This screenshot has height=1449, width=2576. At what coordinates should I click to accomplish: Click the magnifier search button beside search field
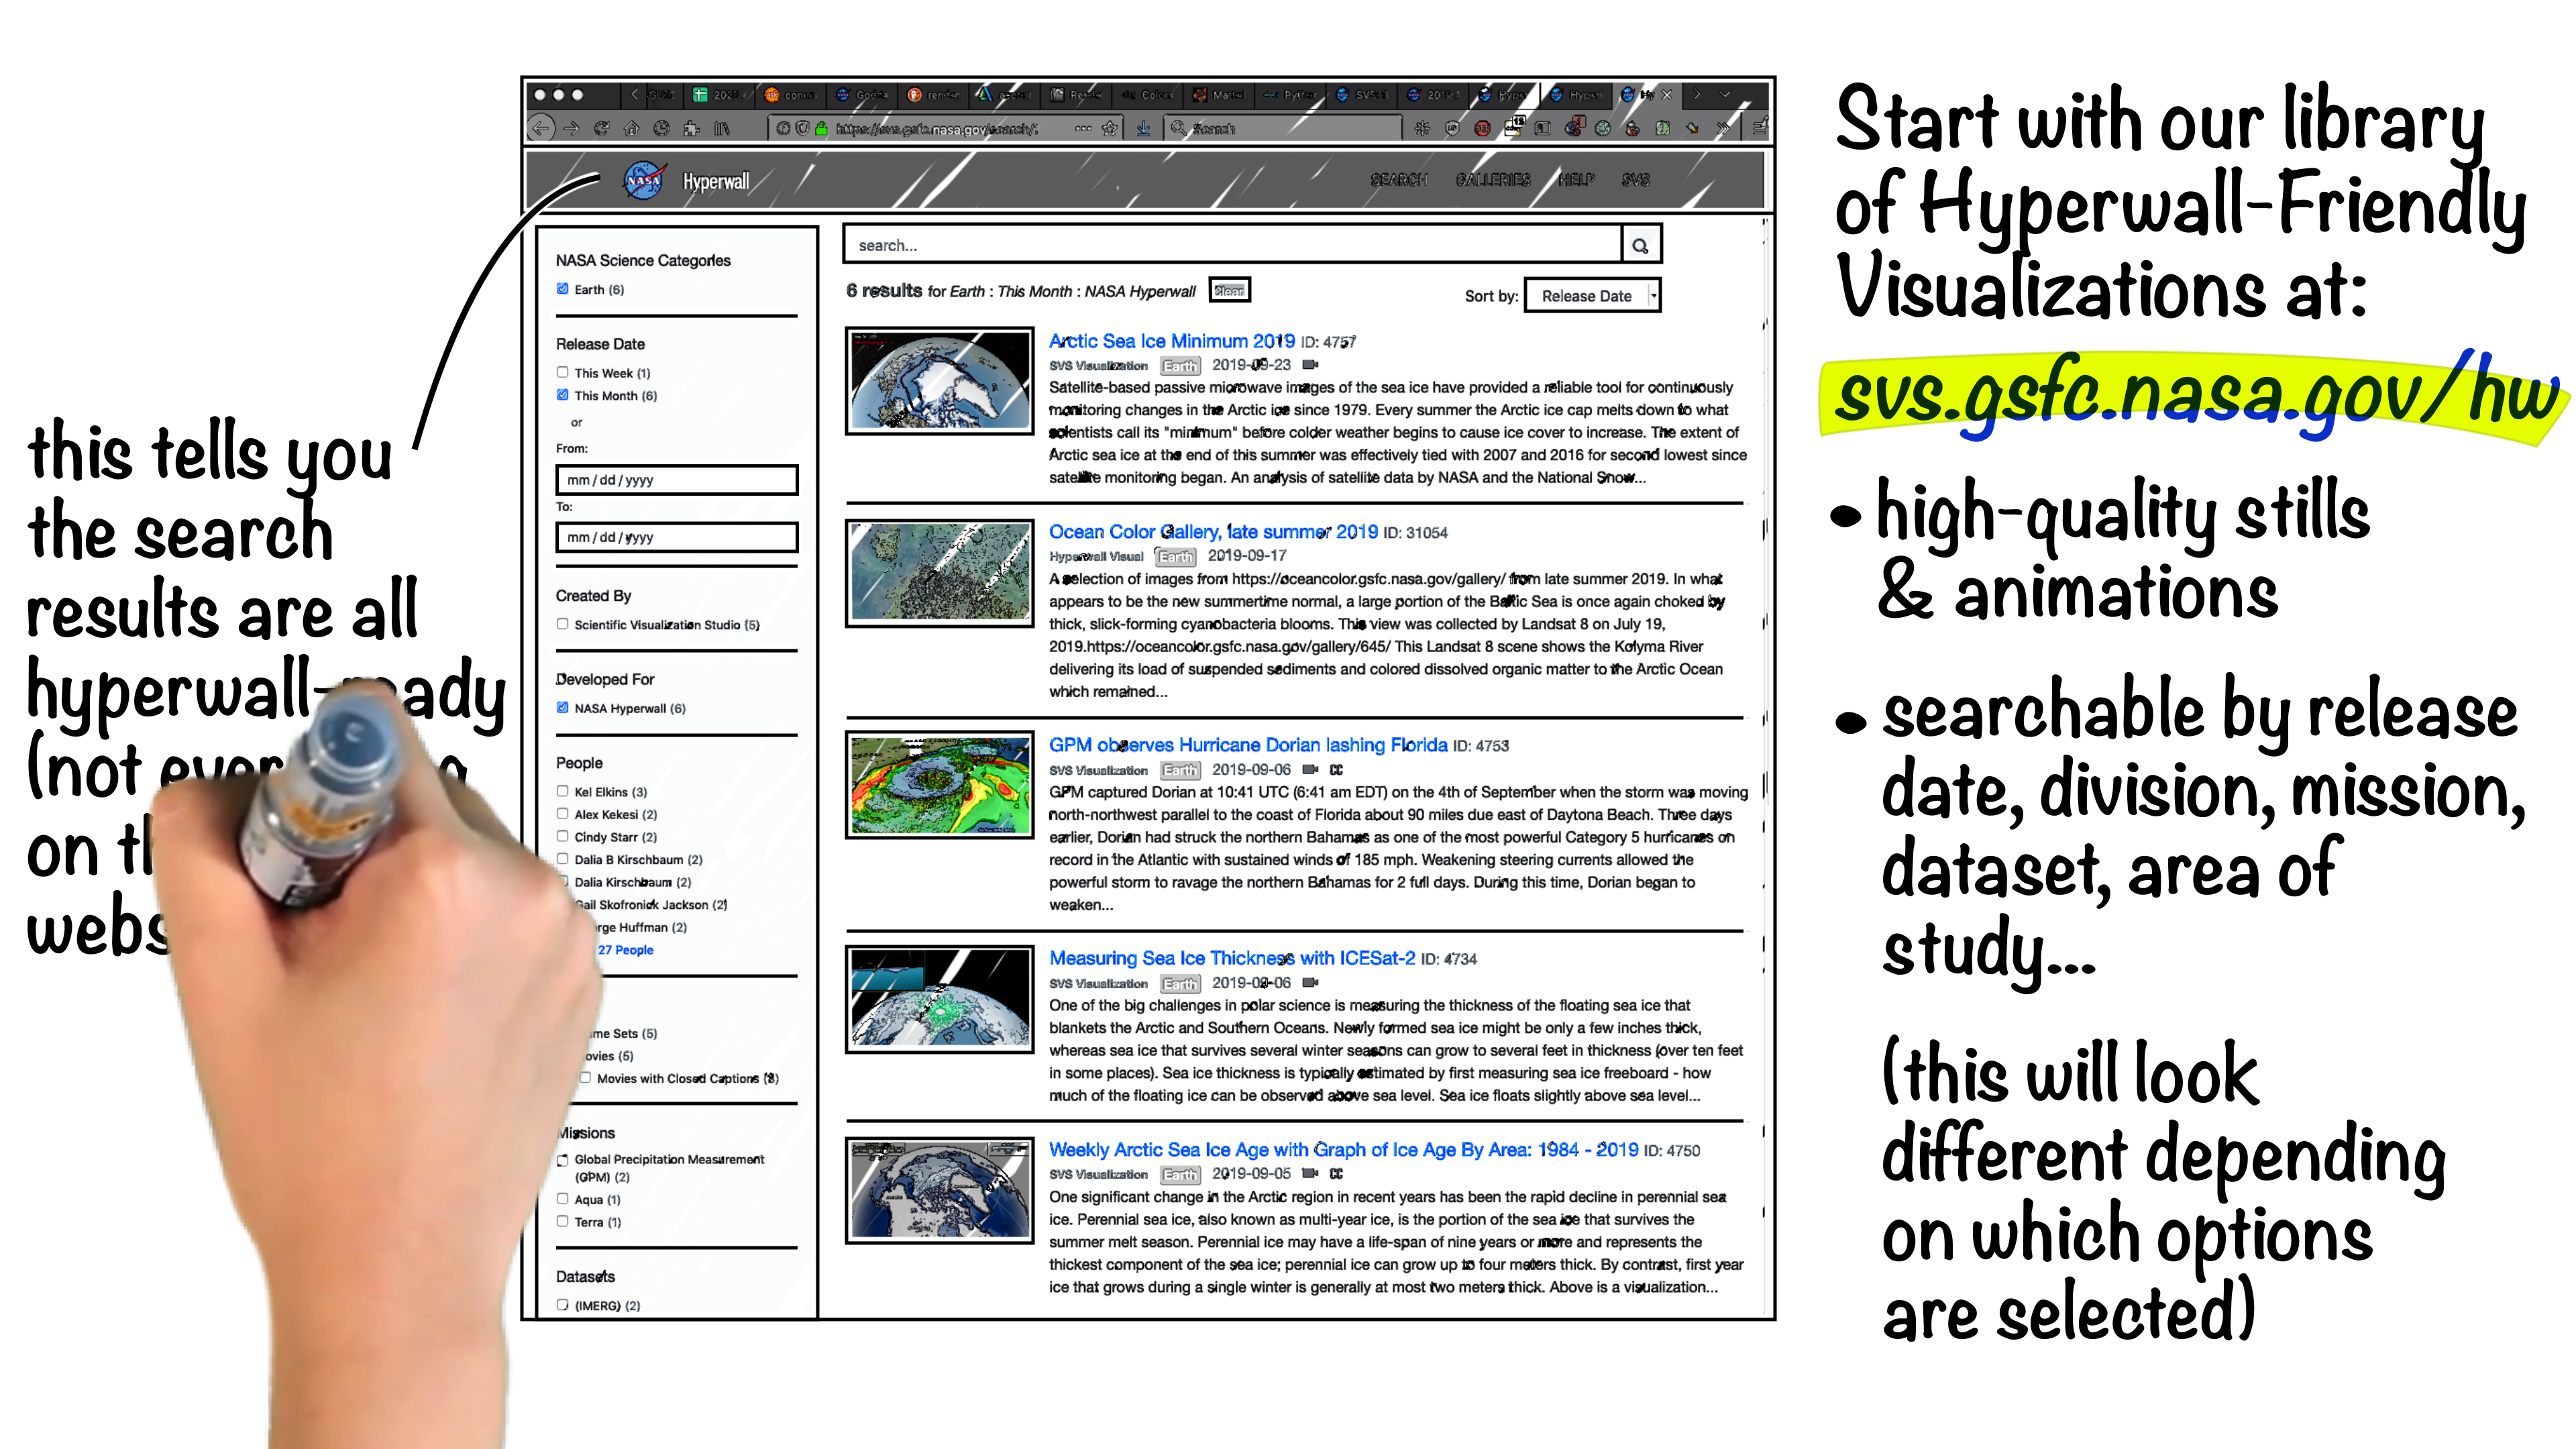click(x=1640, y=245)
